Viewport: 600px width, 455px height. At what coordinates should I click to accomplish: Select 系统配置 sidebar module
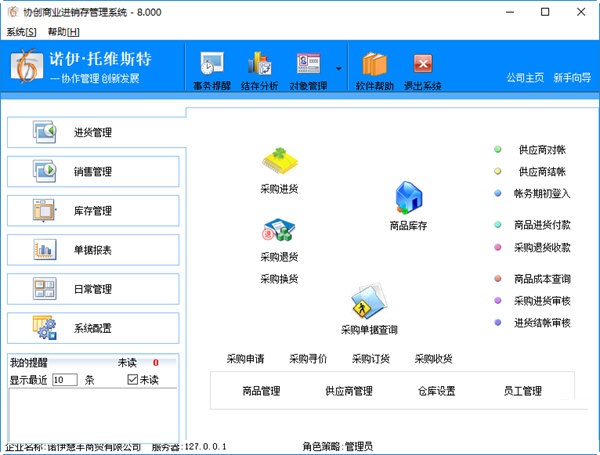[93, 328]
